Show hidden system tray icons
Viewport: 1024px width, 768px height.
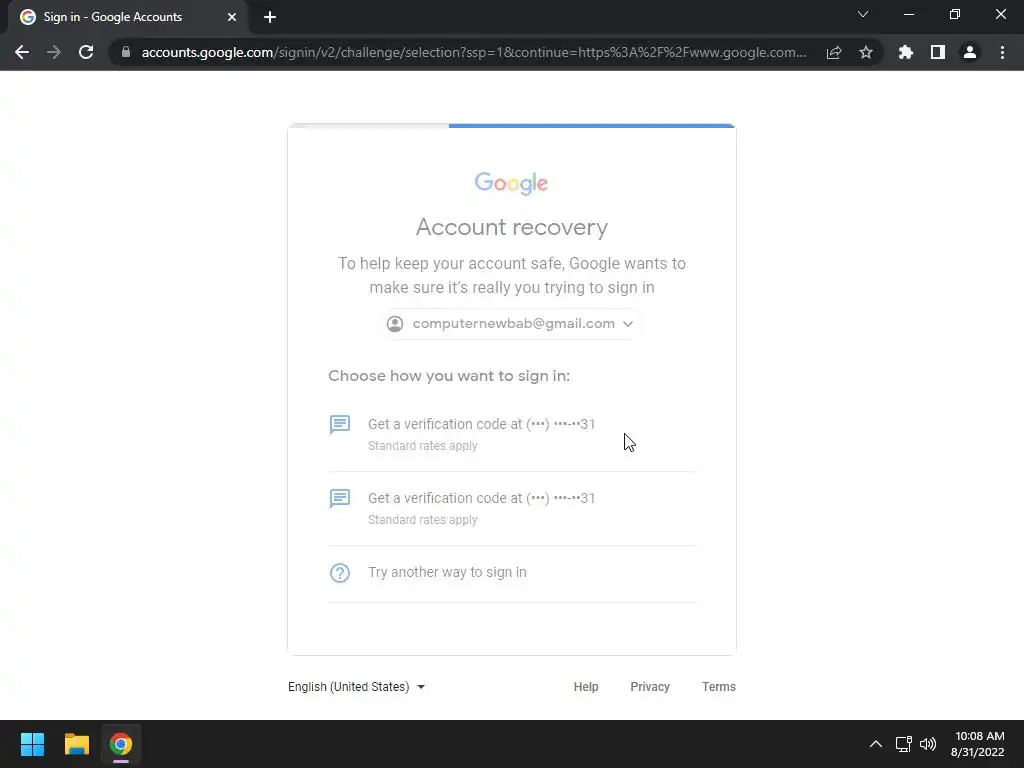coord(876,744)
